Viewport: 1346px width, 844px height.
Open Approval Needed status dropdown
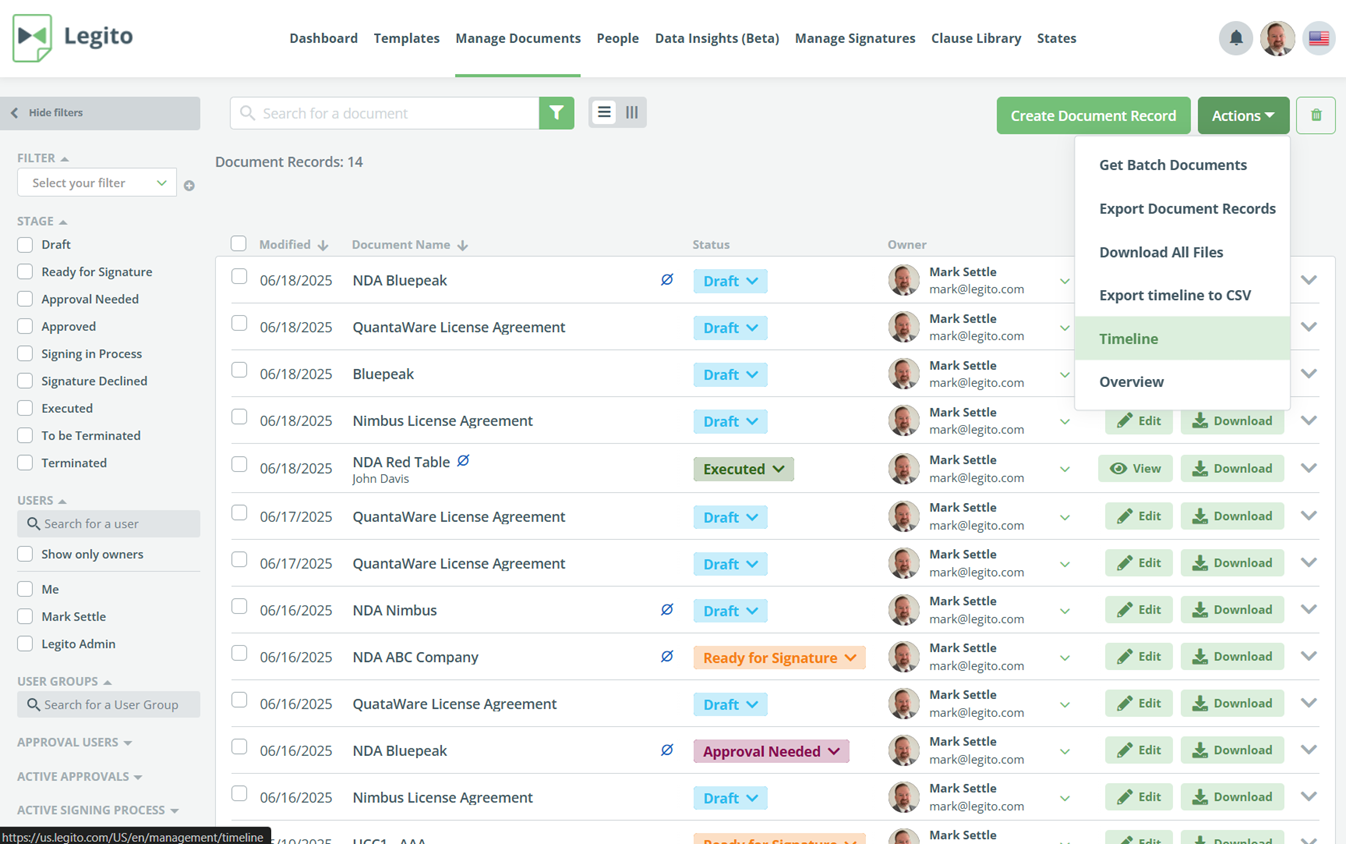[x=771, y=751]
